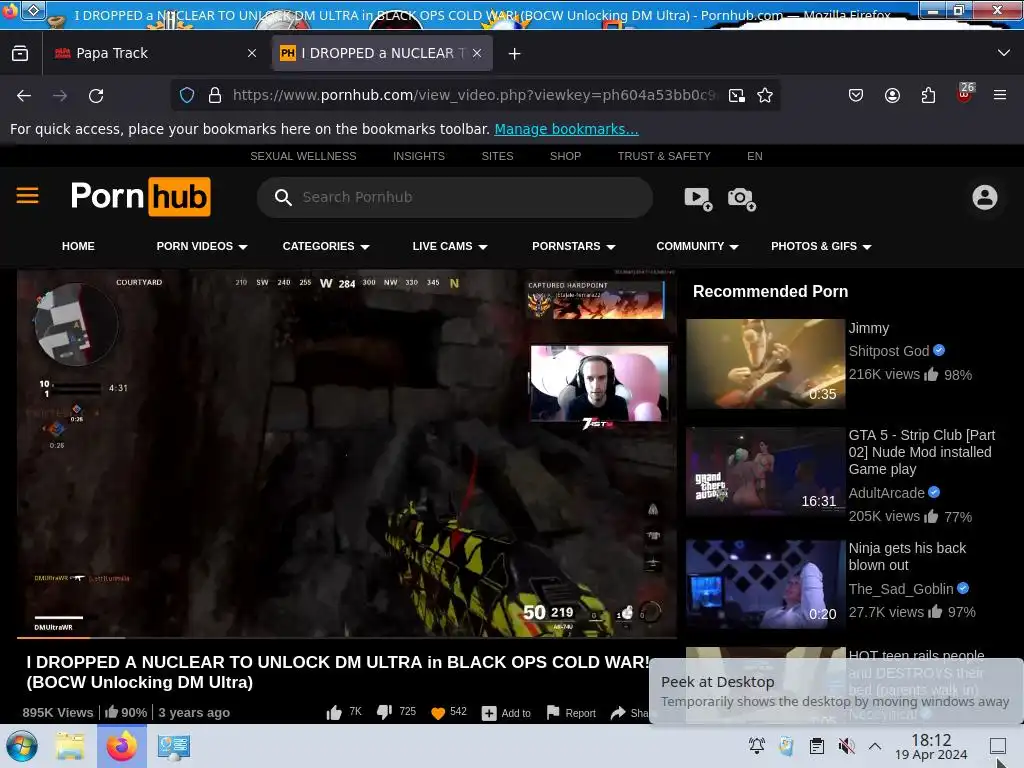The height and width of the screenshot is (768, 1024).
Task: Open the EN language selector
Action: point(754,156)
